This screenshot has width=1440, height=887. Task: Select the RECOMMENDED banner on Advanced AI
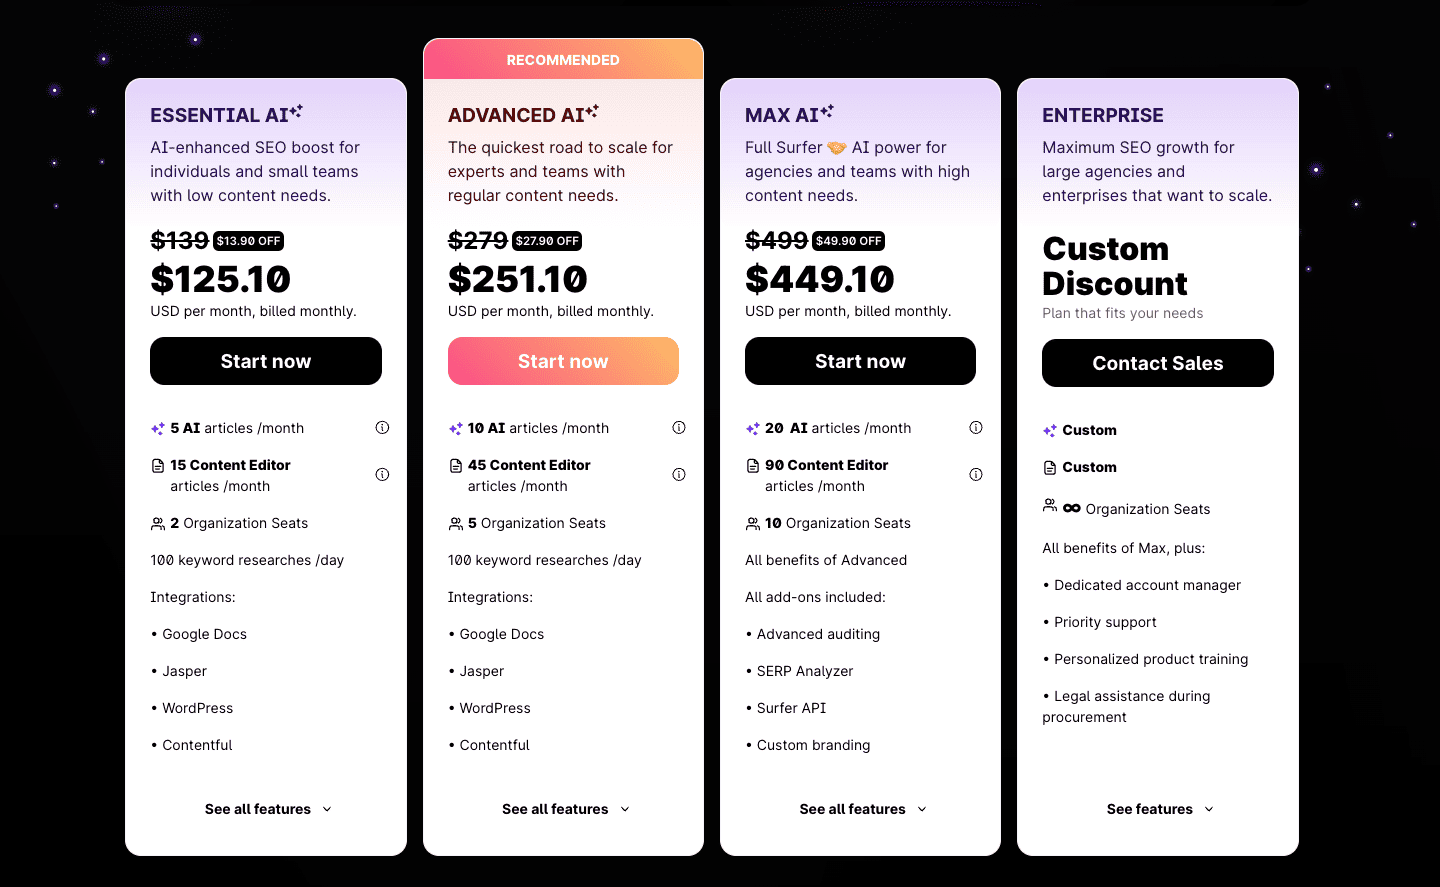563,60
